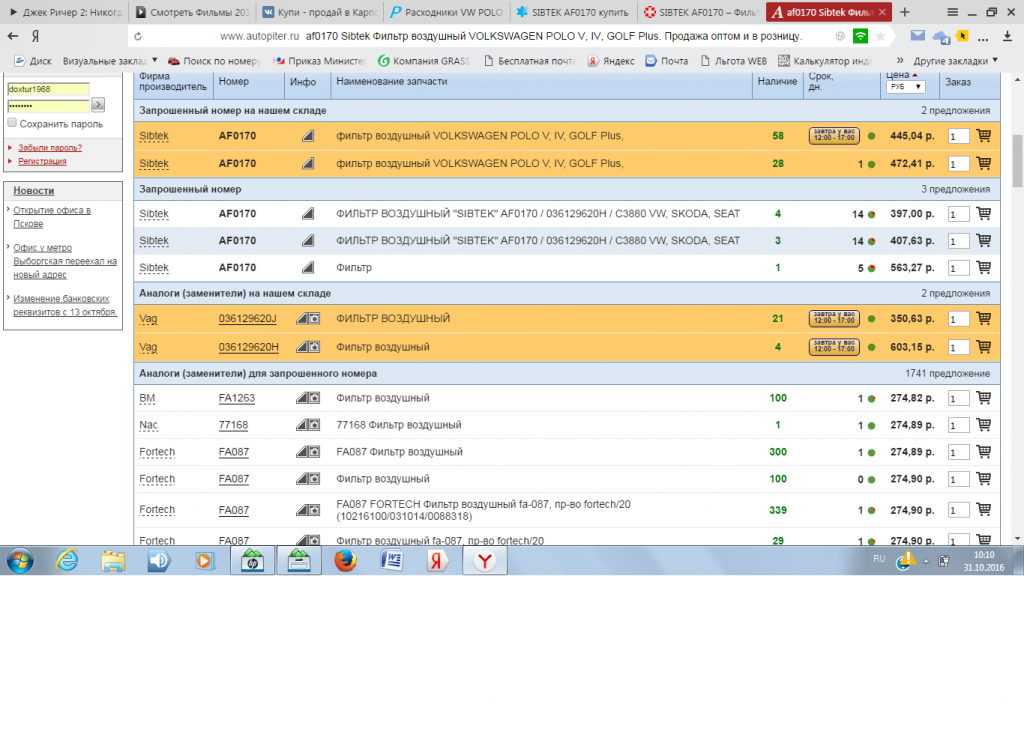The height and width of the screenshot is (752, 1024).
Task: Submit login with arrow button
Action: click(98, 104)
